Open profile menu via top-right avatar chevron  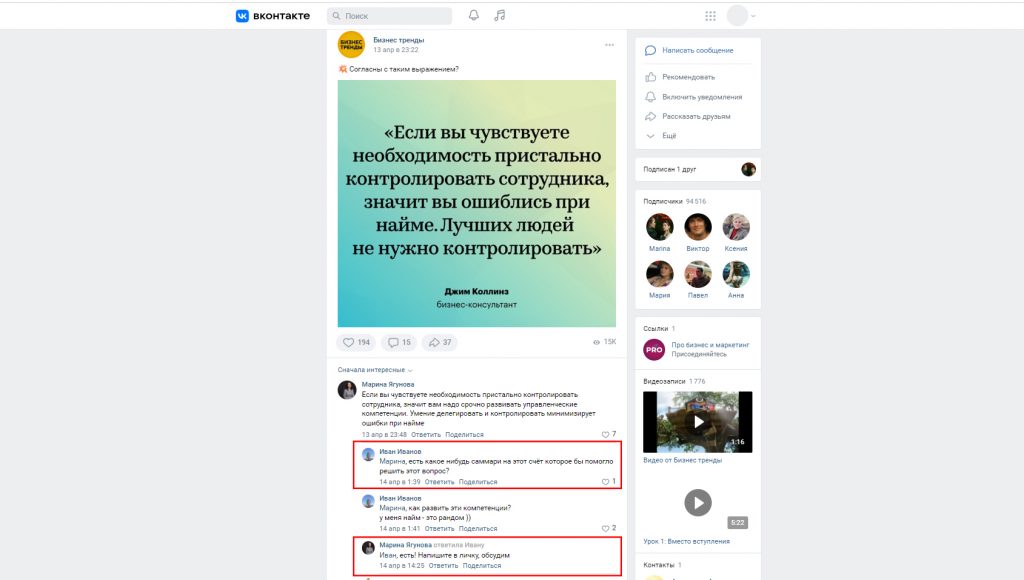(x=752, y=15)
